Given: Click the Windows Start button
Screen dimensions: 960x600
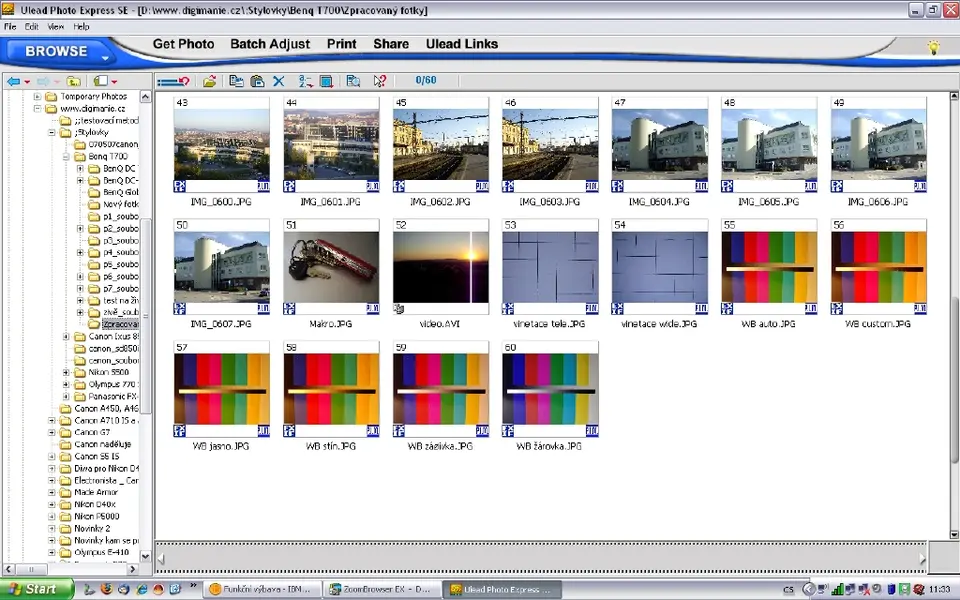Looking at the screenshot, I should pos(33,589).
